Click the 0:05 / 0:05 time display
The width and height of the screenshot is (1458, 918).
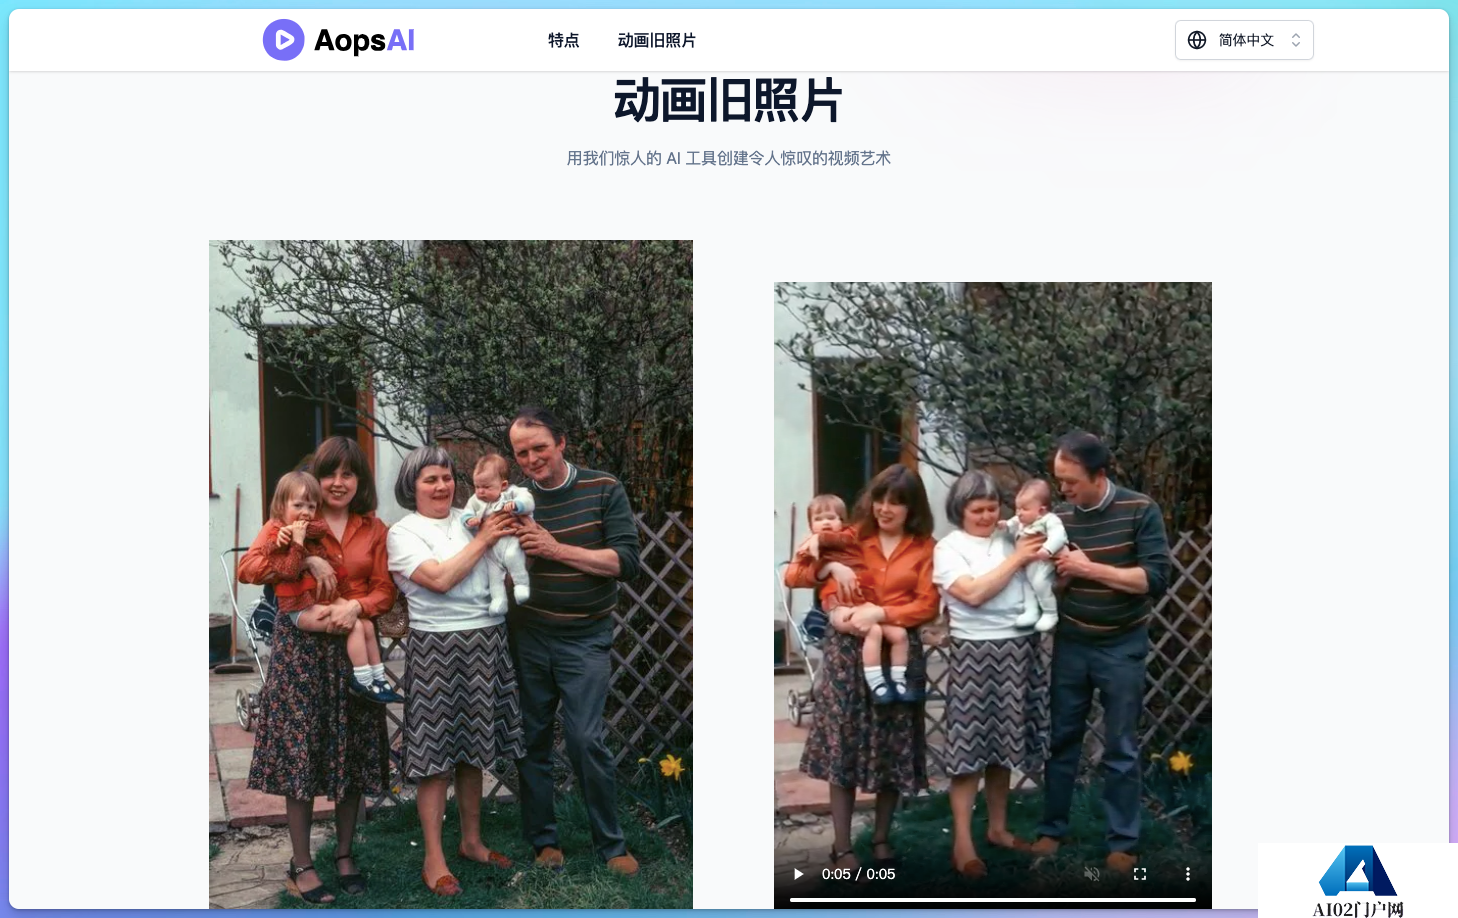[858, 874]
